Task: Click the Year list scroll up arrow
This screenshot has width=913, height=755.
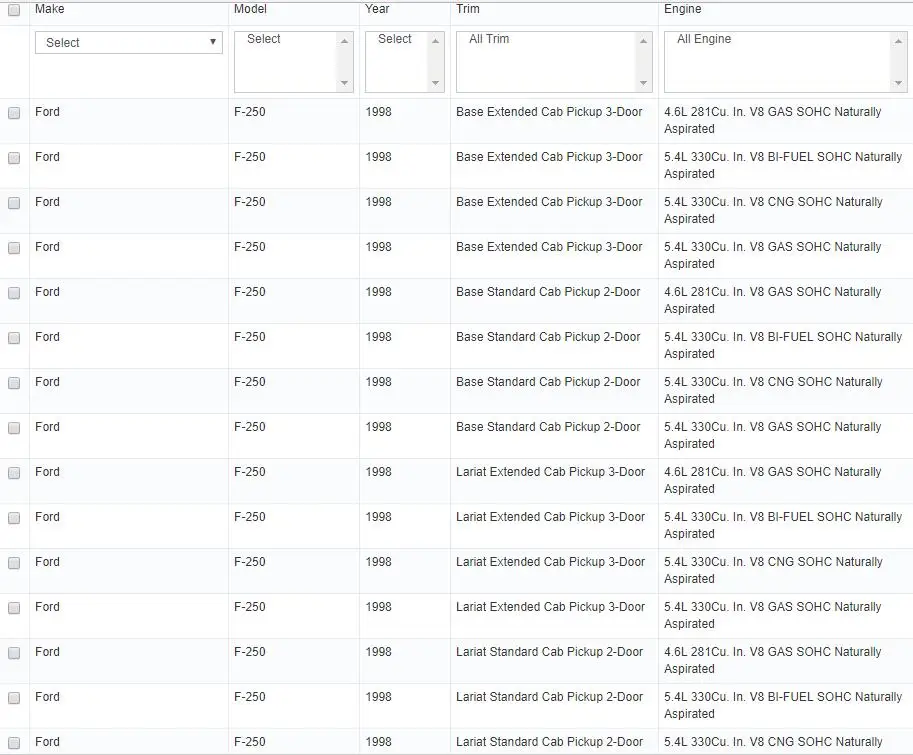Action: coord(435,41)
